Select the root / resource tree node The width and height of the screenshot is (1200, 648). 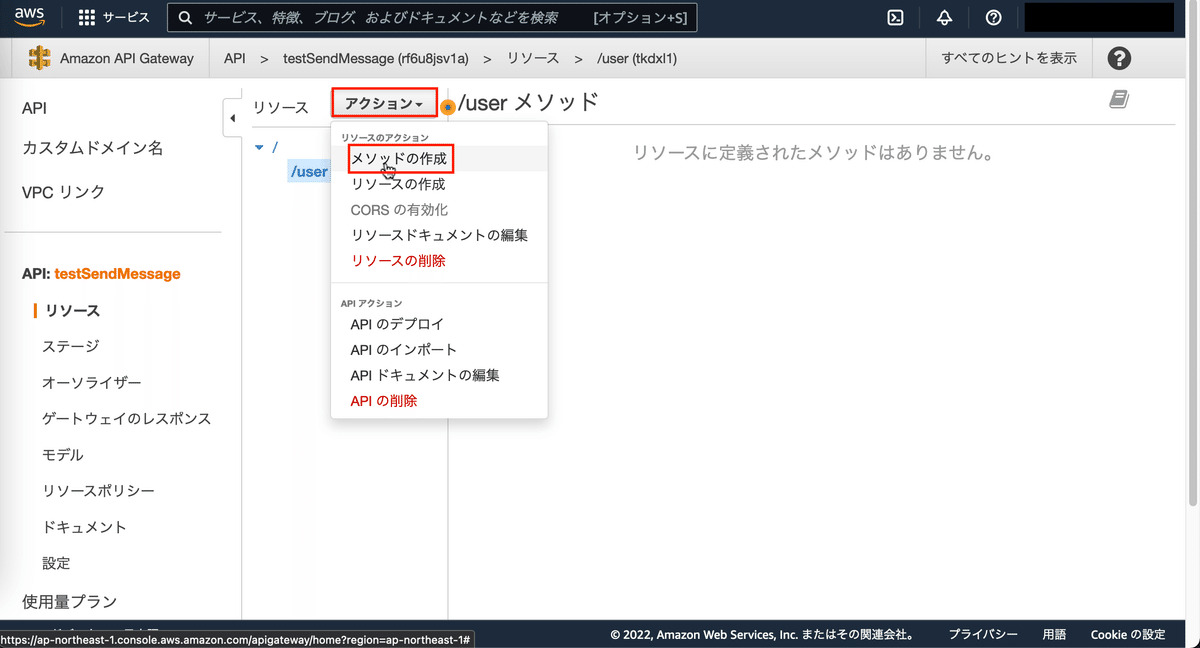click(x=274, y=147)
